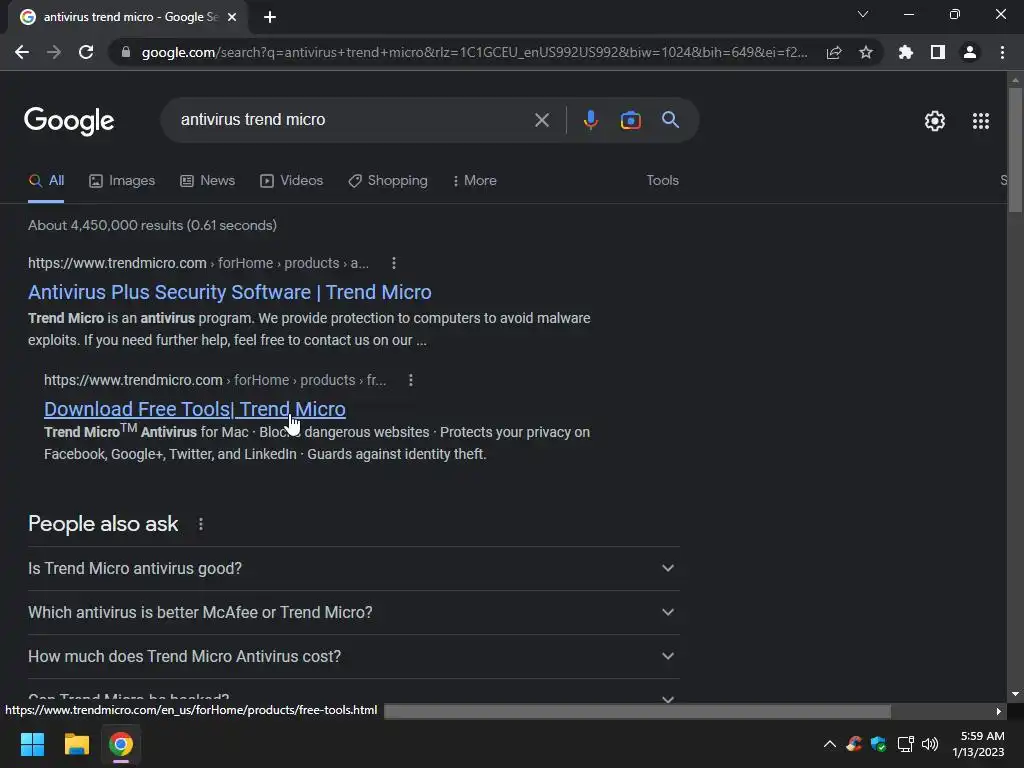The height and width of the screenshot is (768, 1024).
Task: Open options menu beside the first result URL
Action: pos(393,263)
